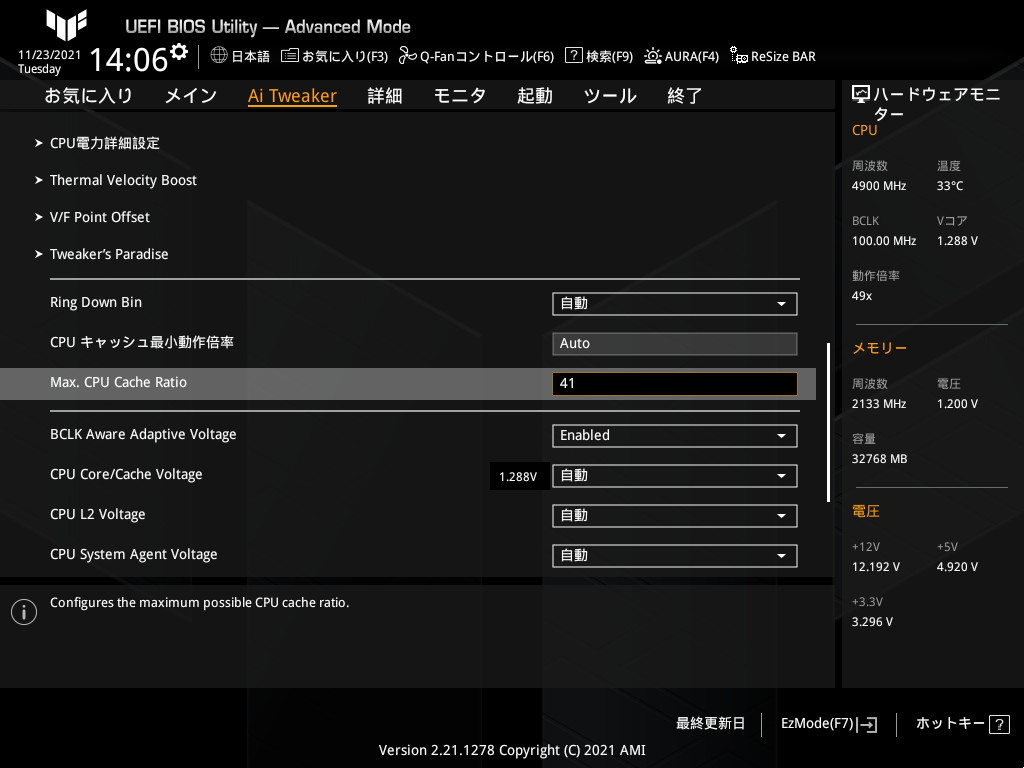Viewport: 1024px width, 768px height.
Task: Click the 32768 MB capacity value
Action: click(x=880, y=459)
